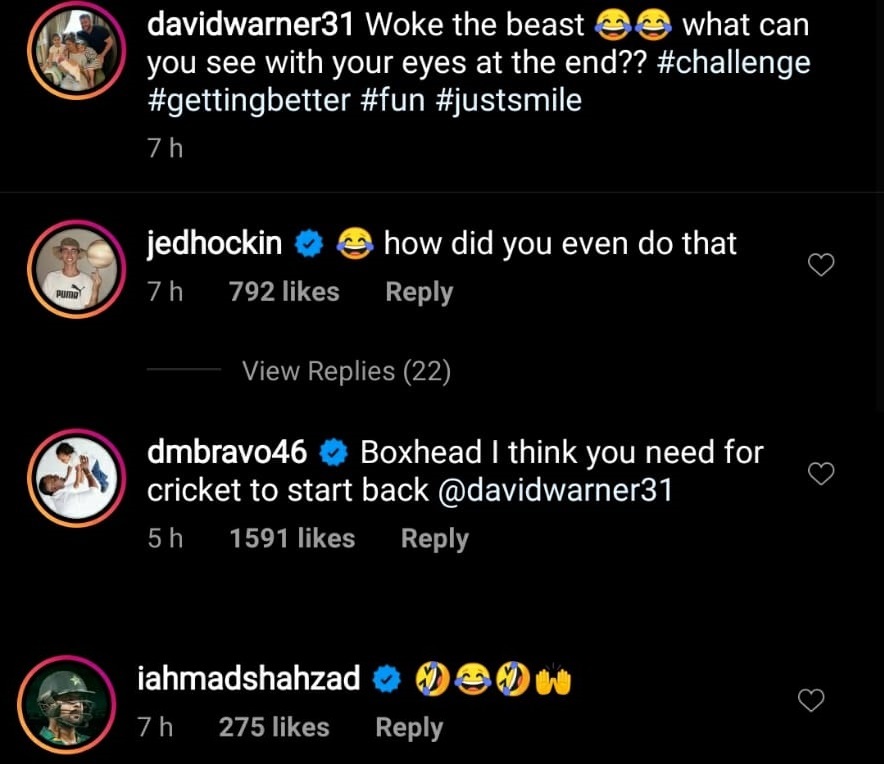Viewport: 884px width, 764px height.
Task: Like dmbravo46's comment with the heart
Action: (x=820, y=474)
